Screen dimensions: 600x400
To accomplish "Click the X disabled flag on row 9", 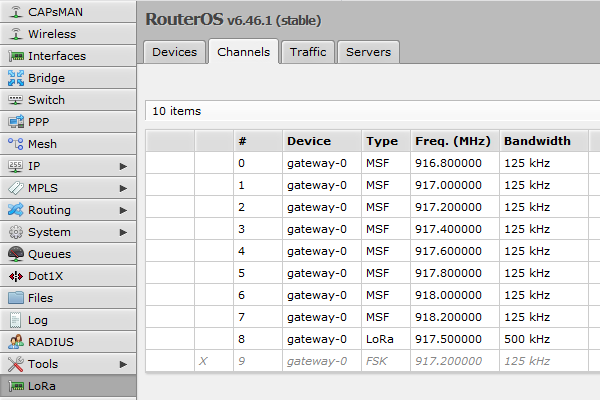I will [203, 361].
